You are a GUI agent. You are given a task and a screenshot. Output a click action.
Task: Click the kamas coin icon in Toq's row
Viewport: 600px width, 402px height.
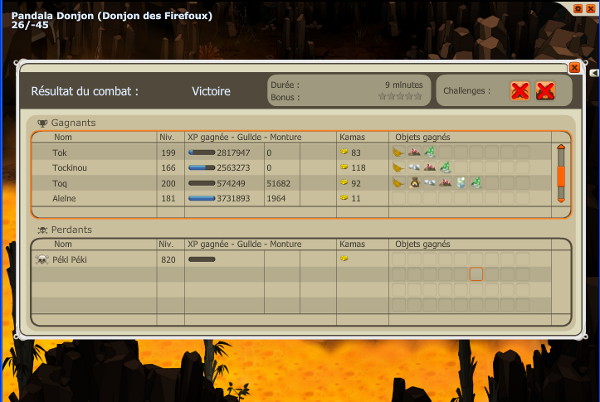point(344,182)
